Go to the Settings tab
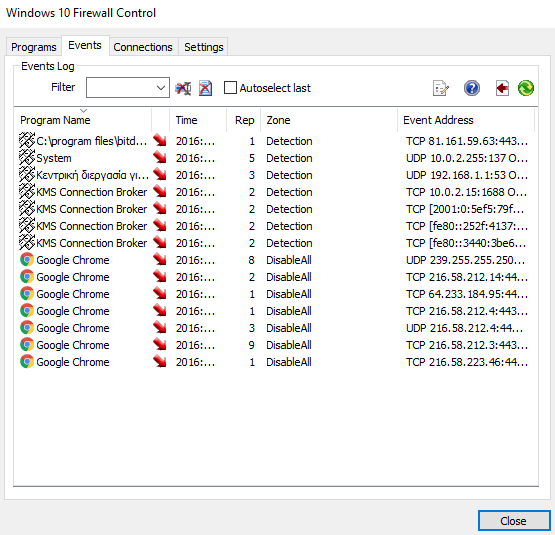This screenshot has width=555, height=535. coord(204,47)
